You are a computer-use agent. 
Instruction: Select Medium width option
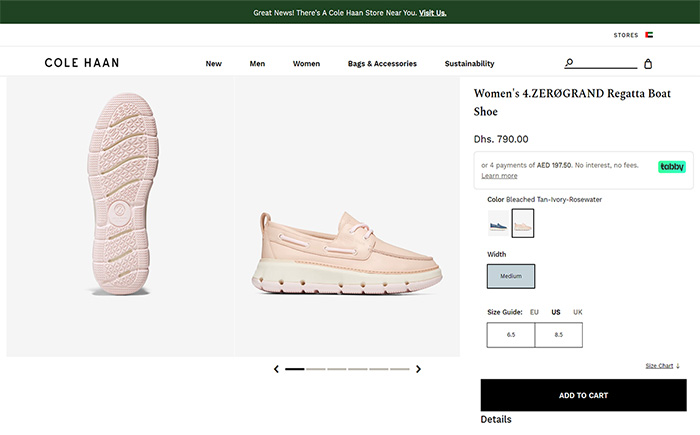click(511, 276)
